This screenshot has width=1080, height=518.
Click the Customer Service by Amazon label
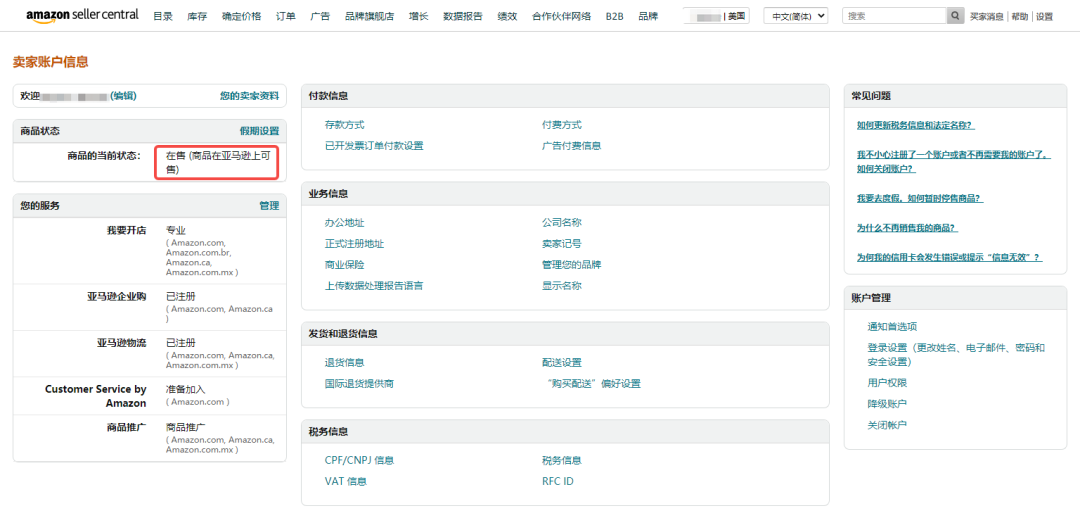pos(96,396)
